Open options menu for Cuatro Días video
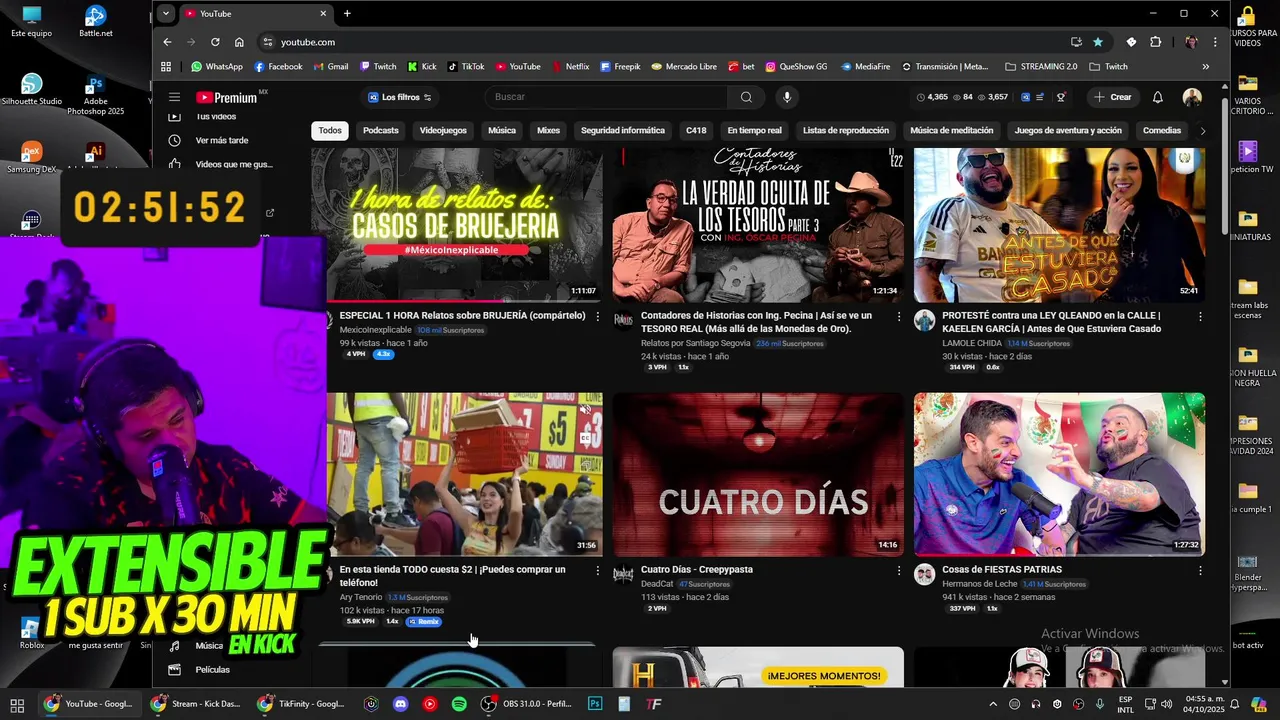 tap(899, 570)
